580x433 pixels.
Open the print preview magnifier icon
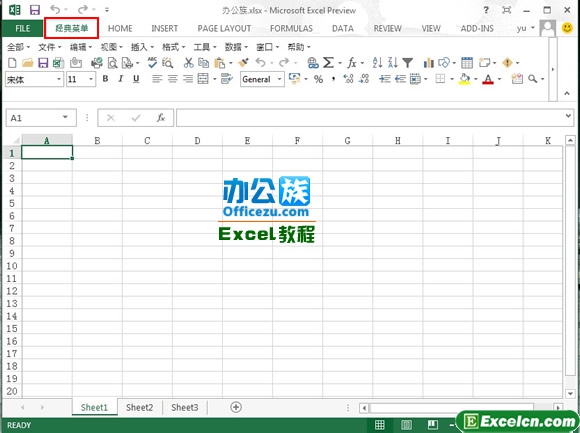tap(112, 63)
